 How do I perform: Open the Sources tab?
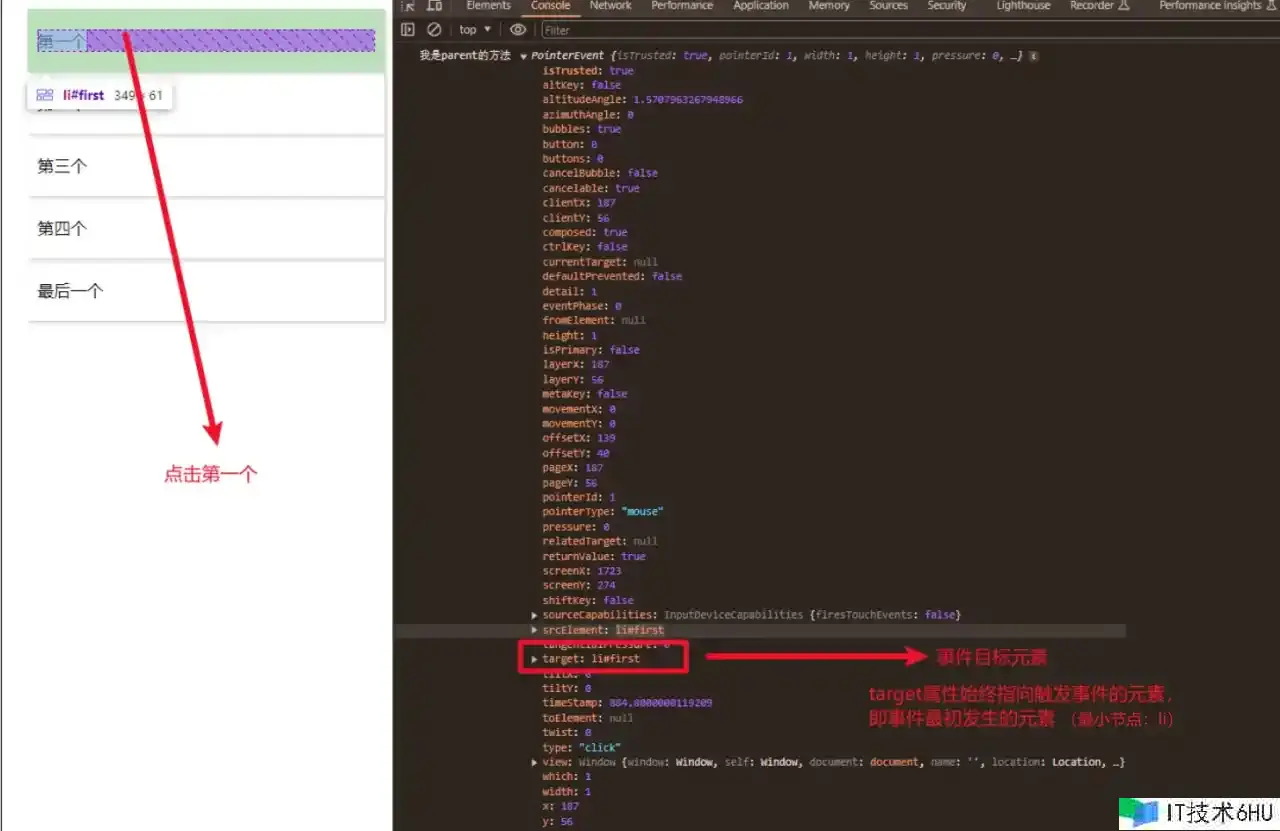[x=888, y=5]
